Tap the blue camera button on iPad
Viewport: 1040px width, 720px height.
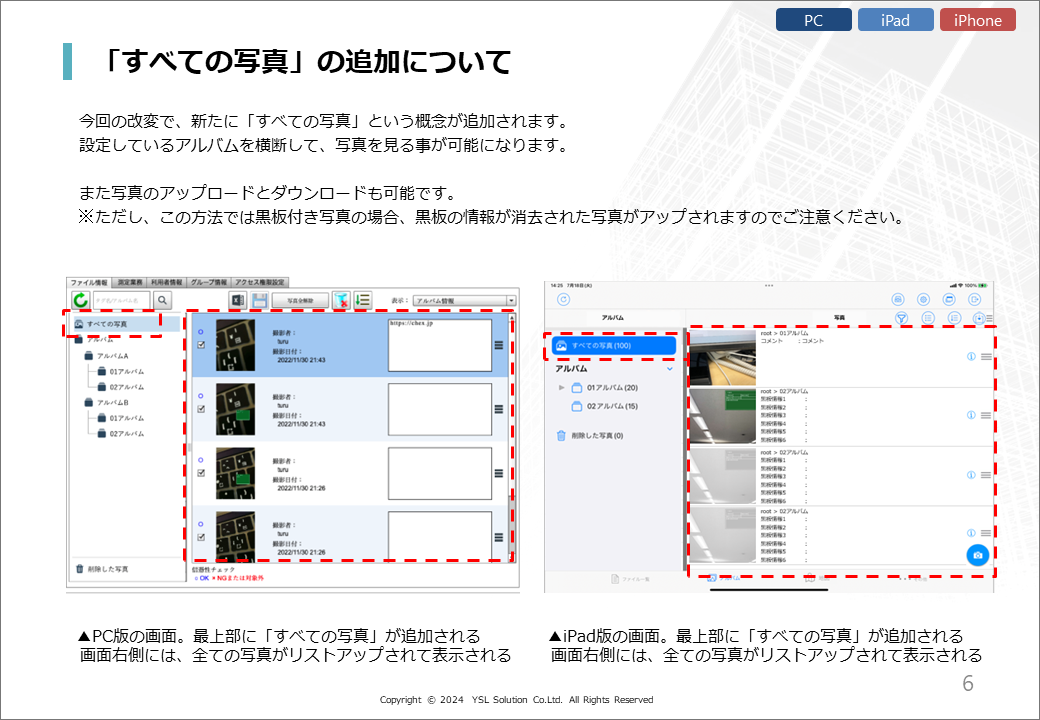click(x=977, y=555)
